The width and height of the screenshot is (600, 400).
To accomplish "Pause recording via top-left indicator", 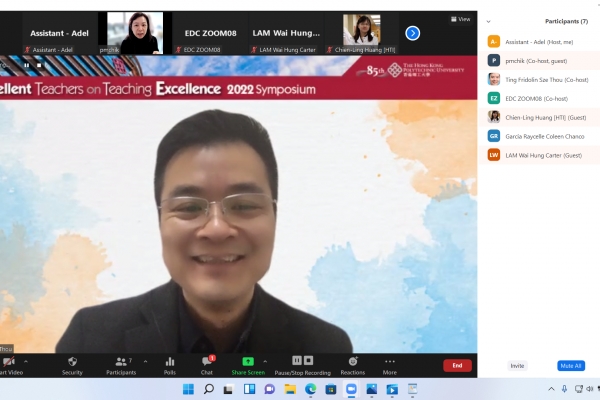I will point(26,65).
